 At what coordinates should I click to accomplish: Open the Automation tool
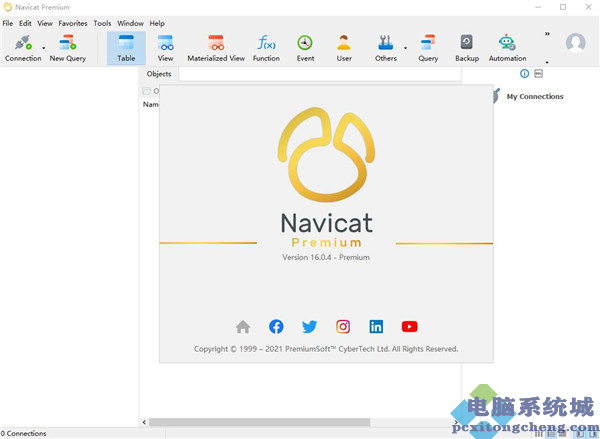(507, 48)
